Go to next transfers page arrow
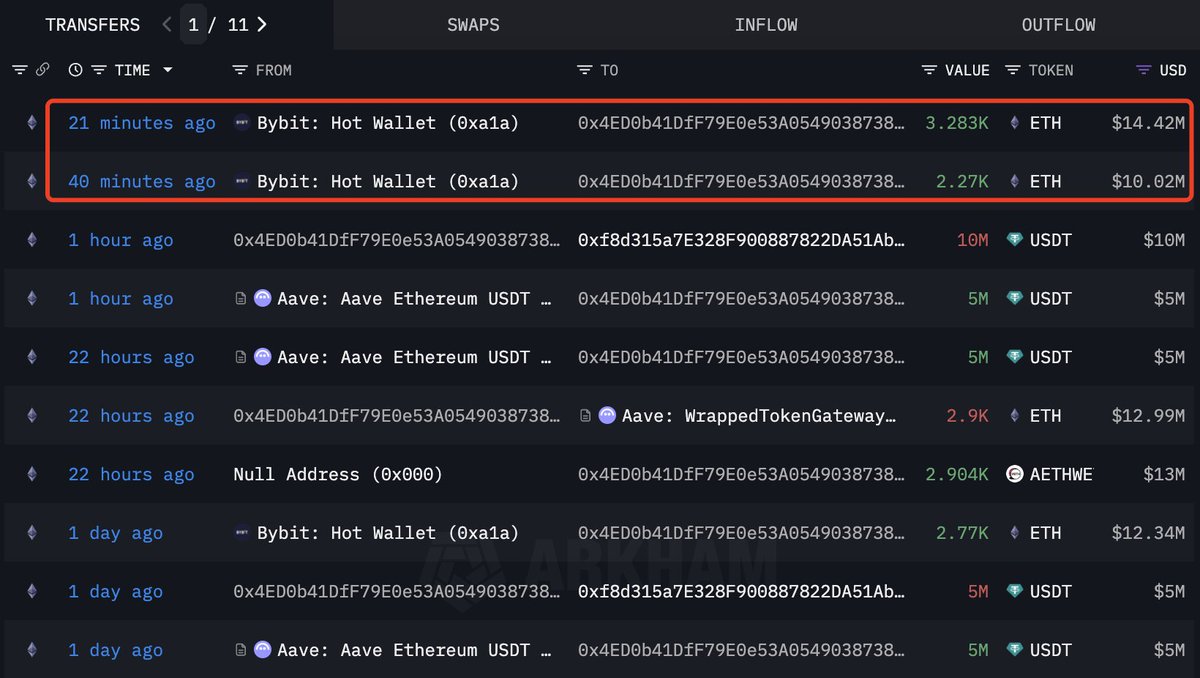Viewport: 1200px width, 678px height. (262, 25)
